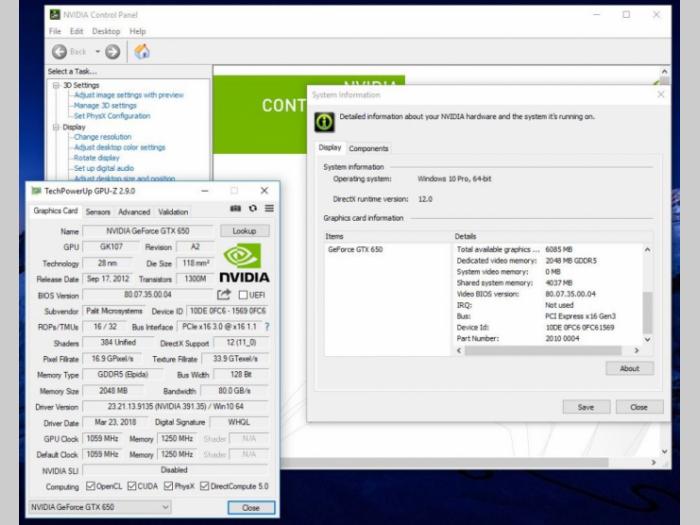Switch to the Components tab in System Information
Screen dimensions: 700x525
[369, 149]
